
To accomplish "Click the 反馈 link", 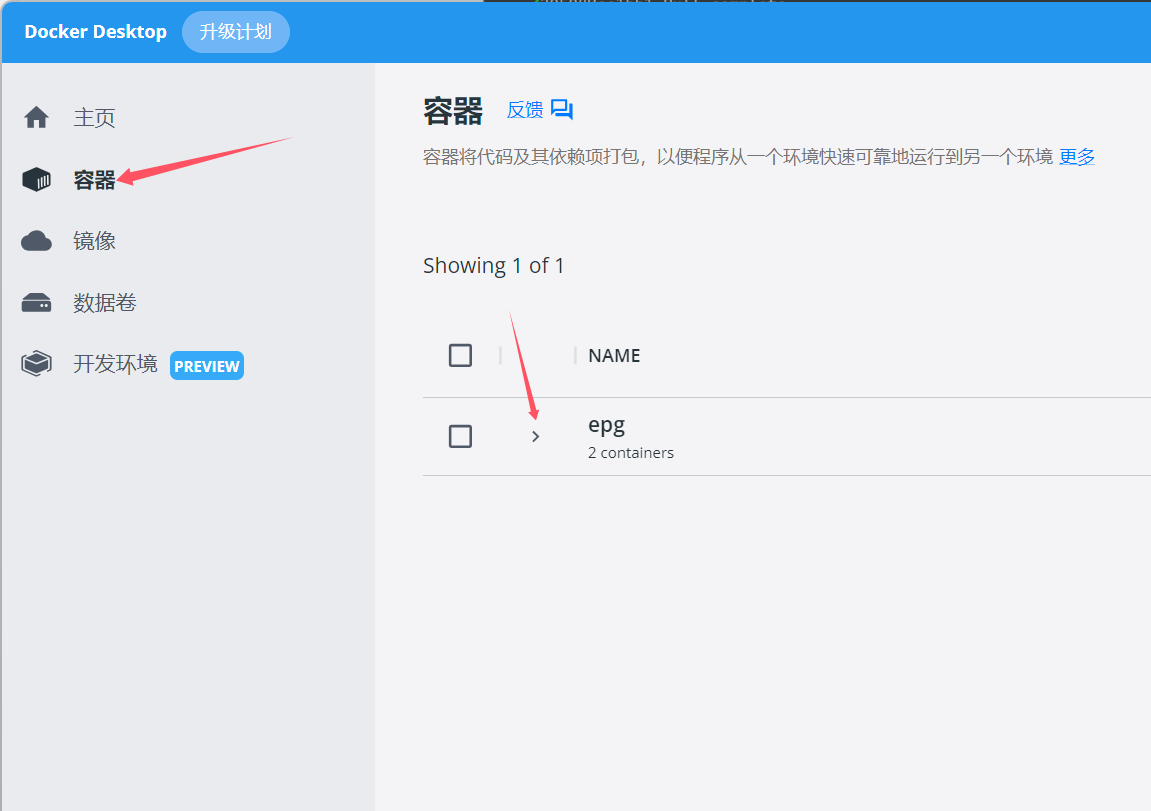I will pyautogui.click(x=525, y=109).
